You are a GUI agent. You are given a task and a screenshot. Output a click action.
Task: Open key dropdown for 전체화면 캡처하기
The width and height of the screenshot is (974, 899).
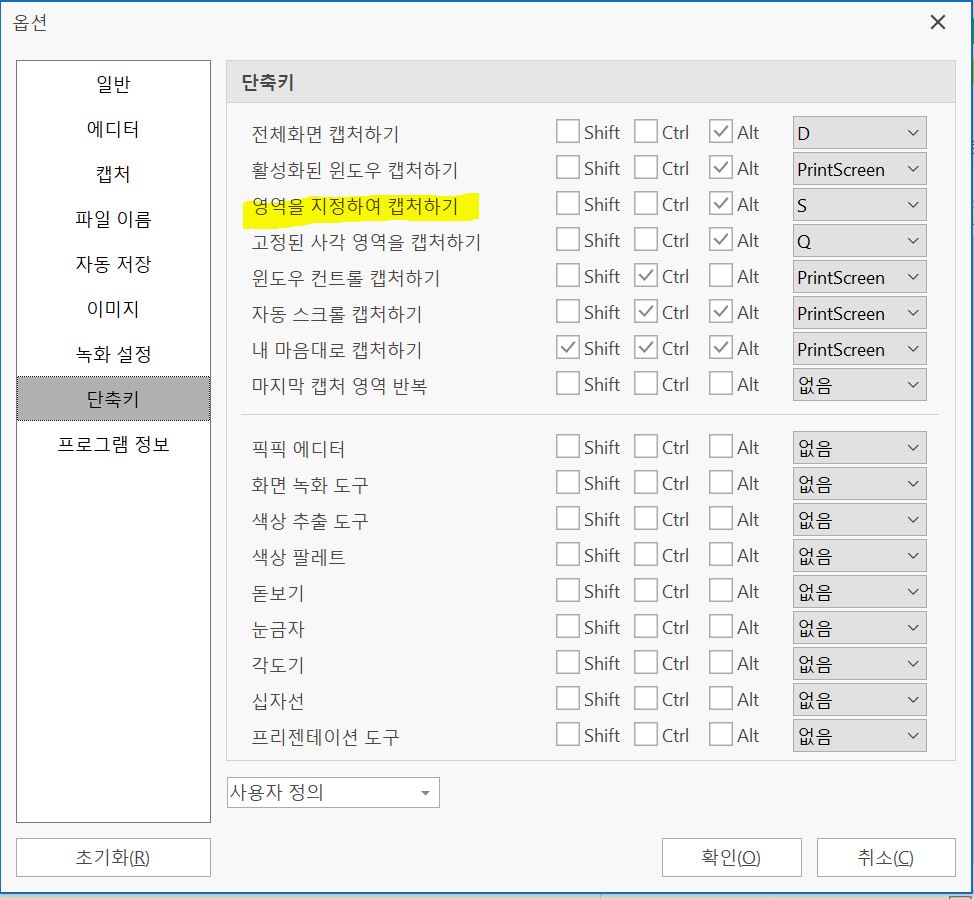(x=860, y=133)
